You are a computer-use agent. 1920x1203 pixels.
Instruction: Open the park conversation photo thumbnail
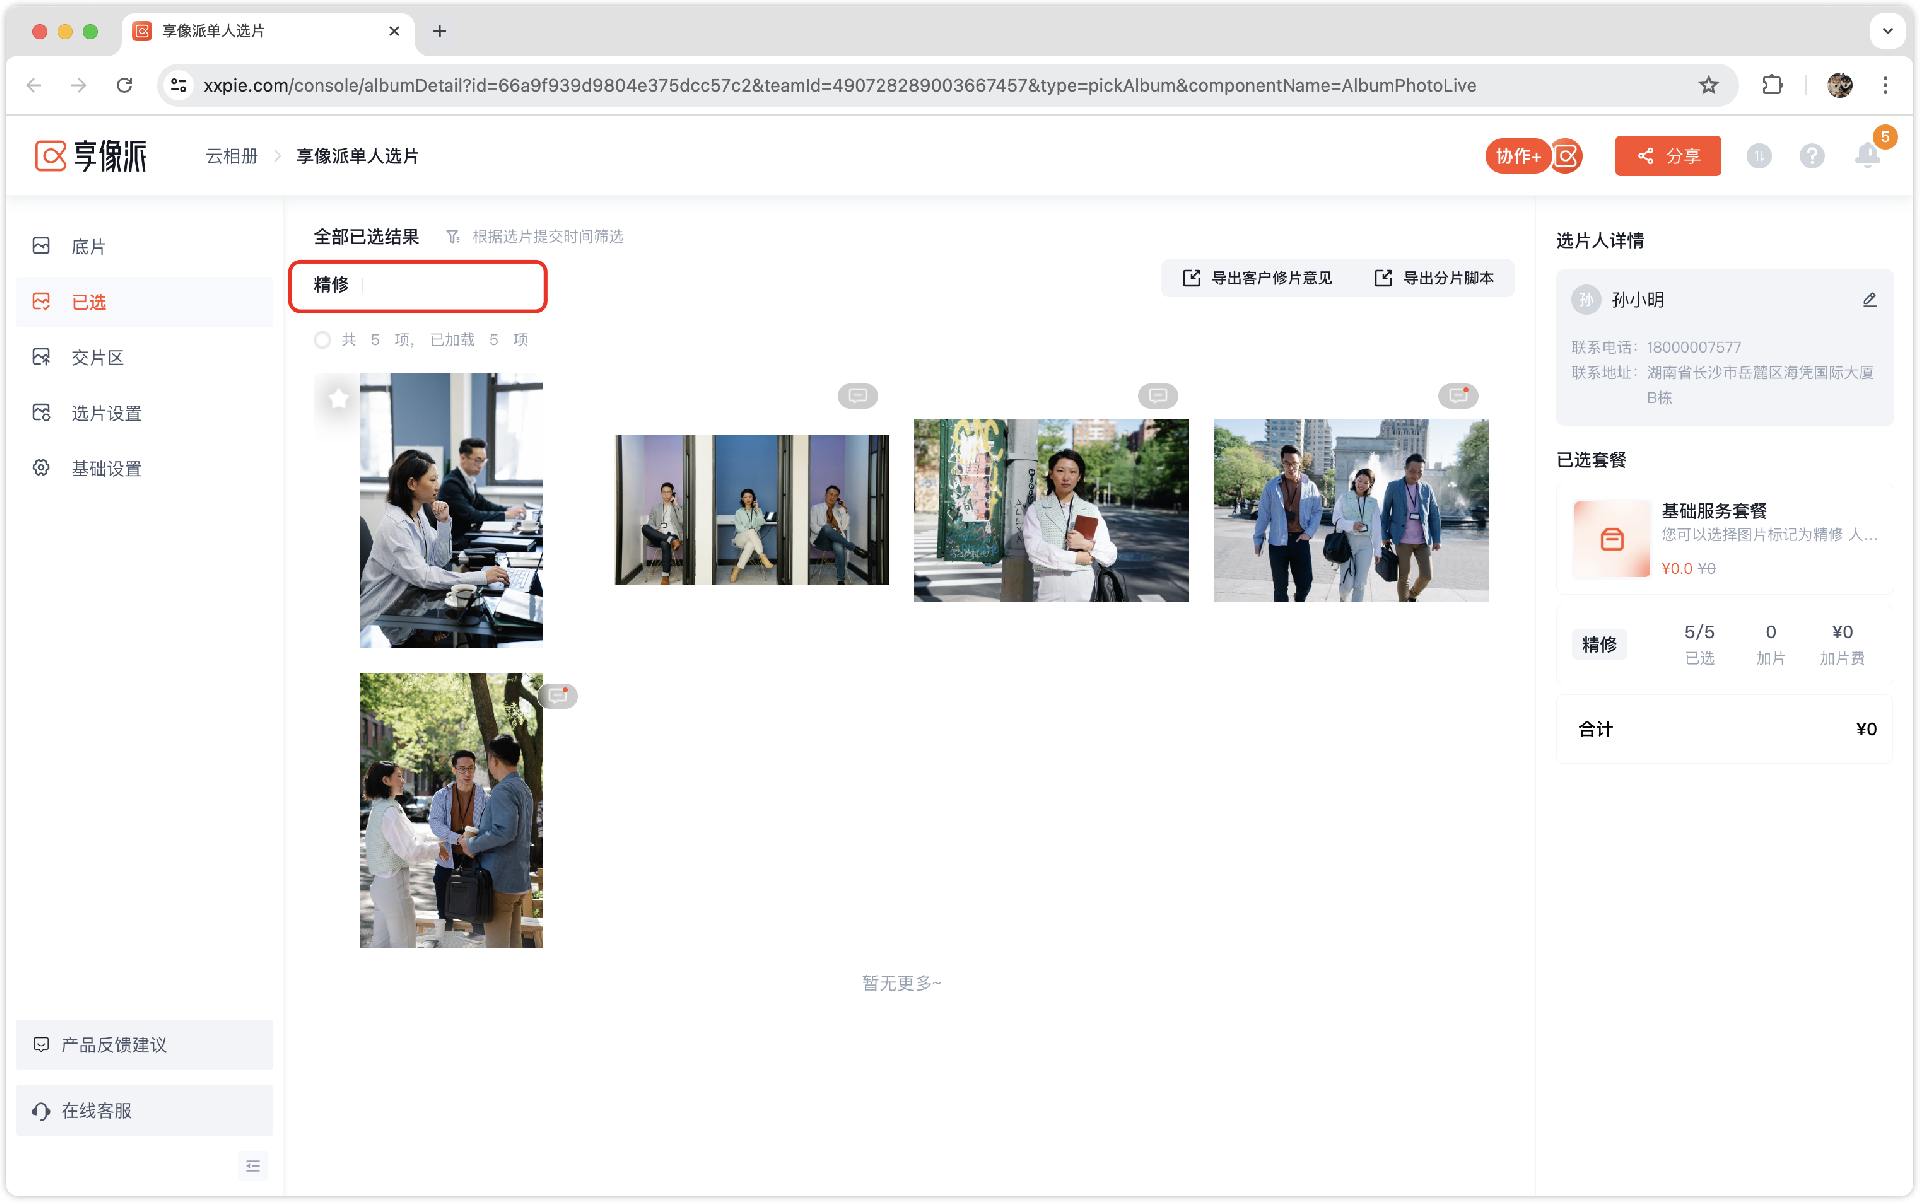451,810
